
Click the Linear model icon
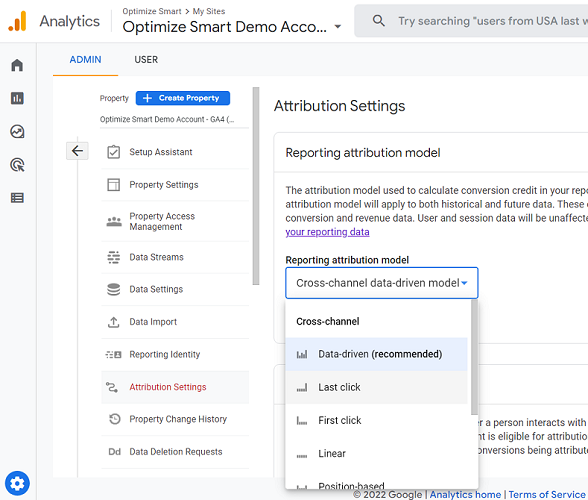click(302, 456)
